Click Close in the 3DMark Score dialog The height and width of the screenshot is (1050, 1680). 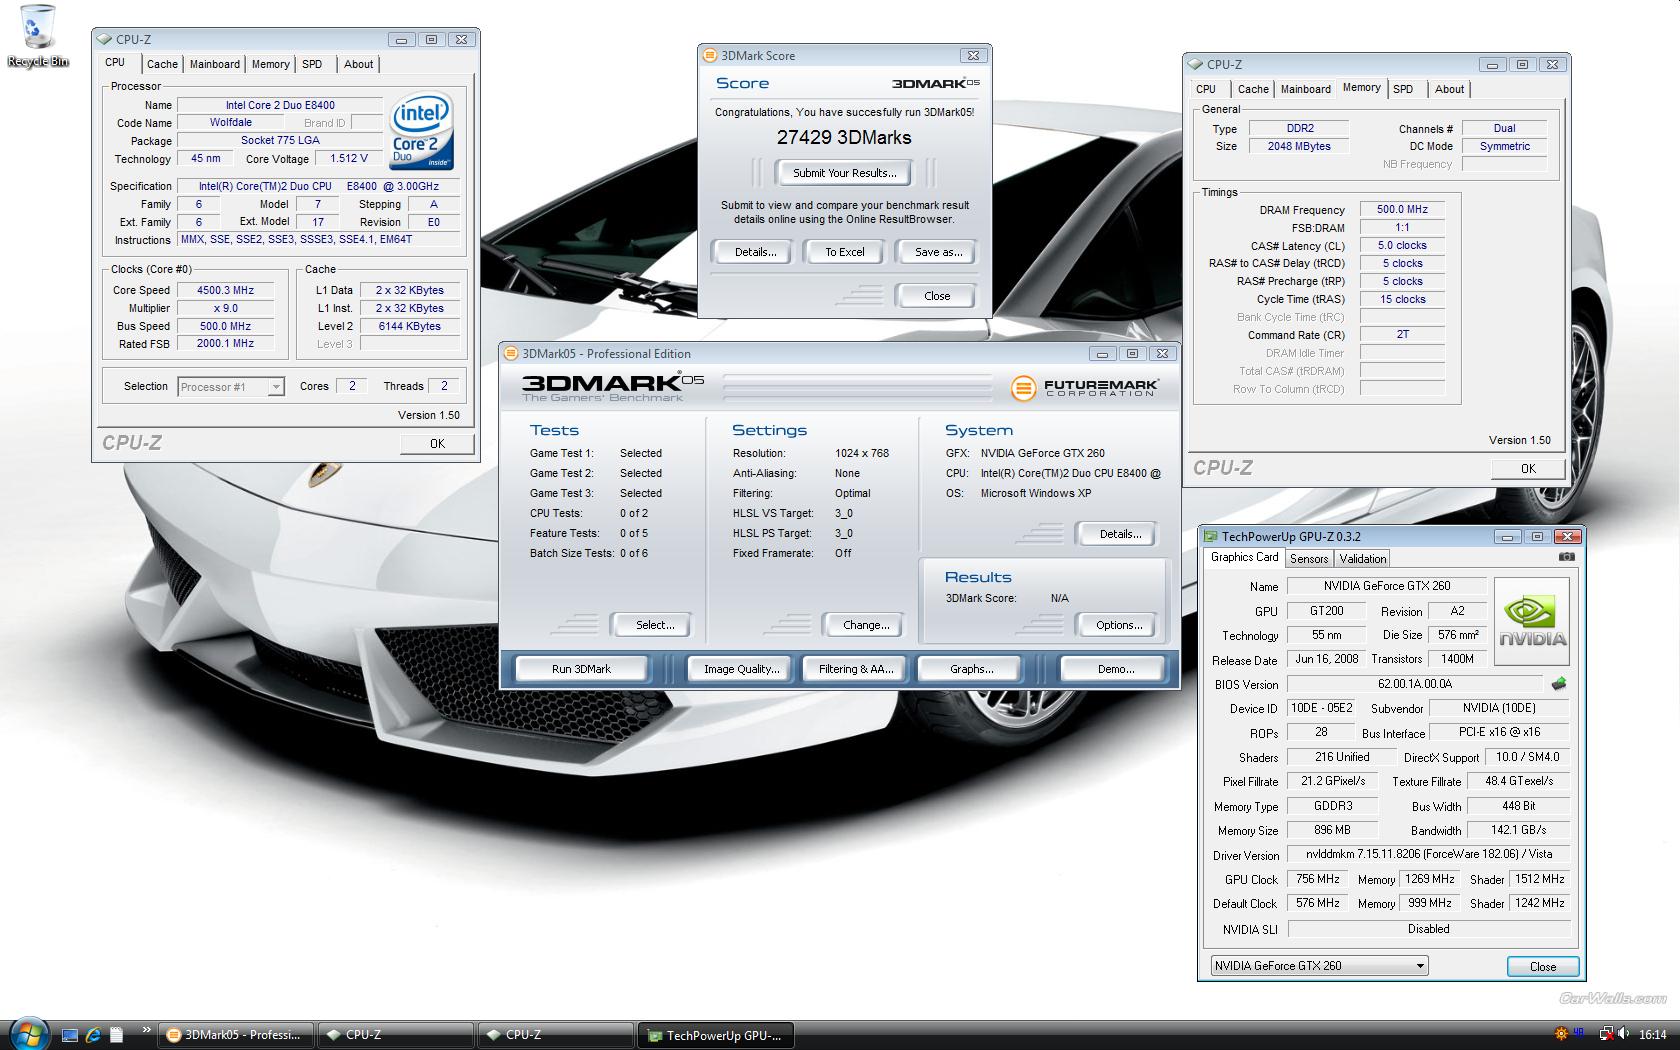(x=937, y=296)
